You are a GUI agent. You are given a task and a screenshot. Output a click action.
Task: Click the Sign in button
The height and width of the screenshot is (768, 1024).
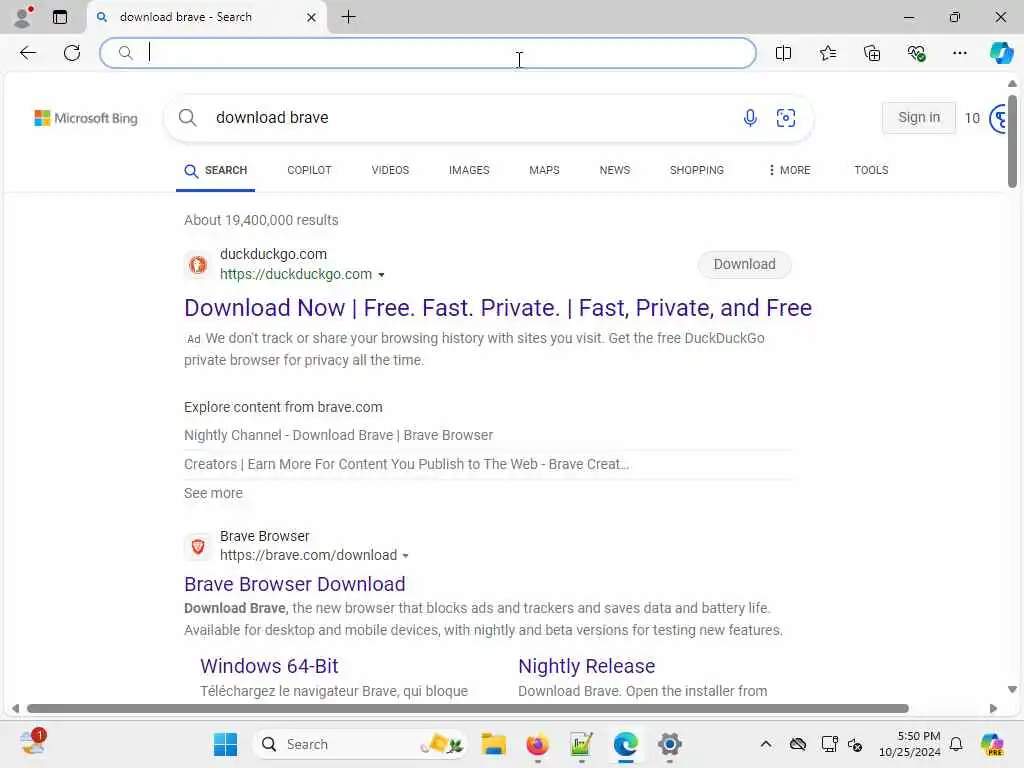click(x=919, y=118)
